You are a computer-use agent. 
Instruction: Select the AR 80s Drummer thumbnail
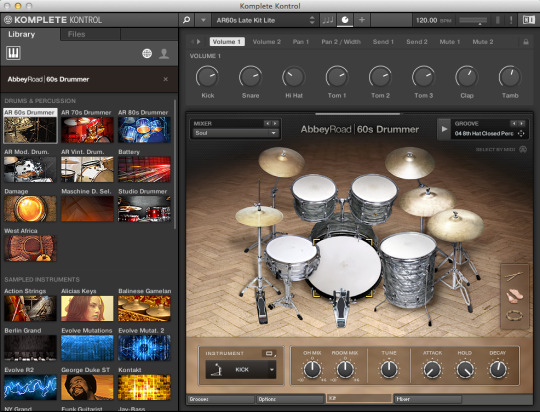coord(144,130)
